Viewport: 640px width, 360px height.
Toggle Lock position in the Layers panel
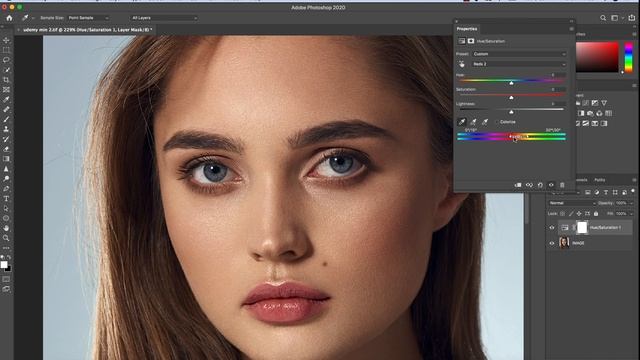[x=579, y=213]
